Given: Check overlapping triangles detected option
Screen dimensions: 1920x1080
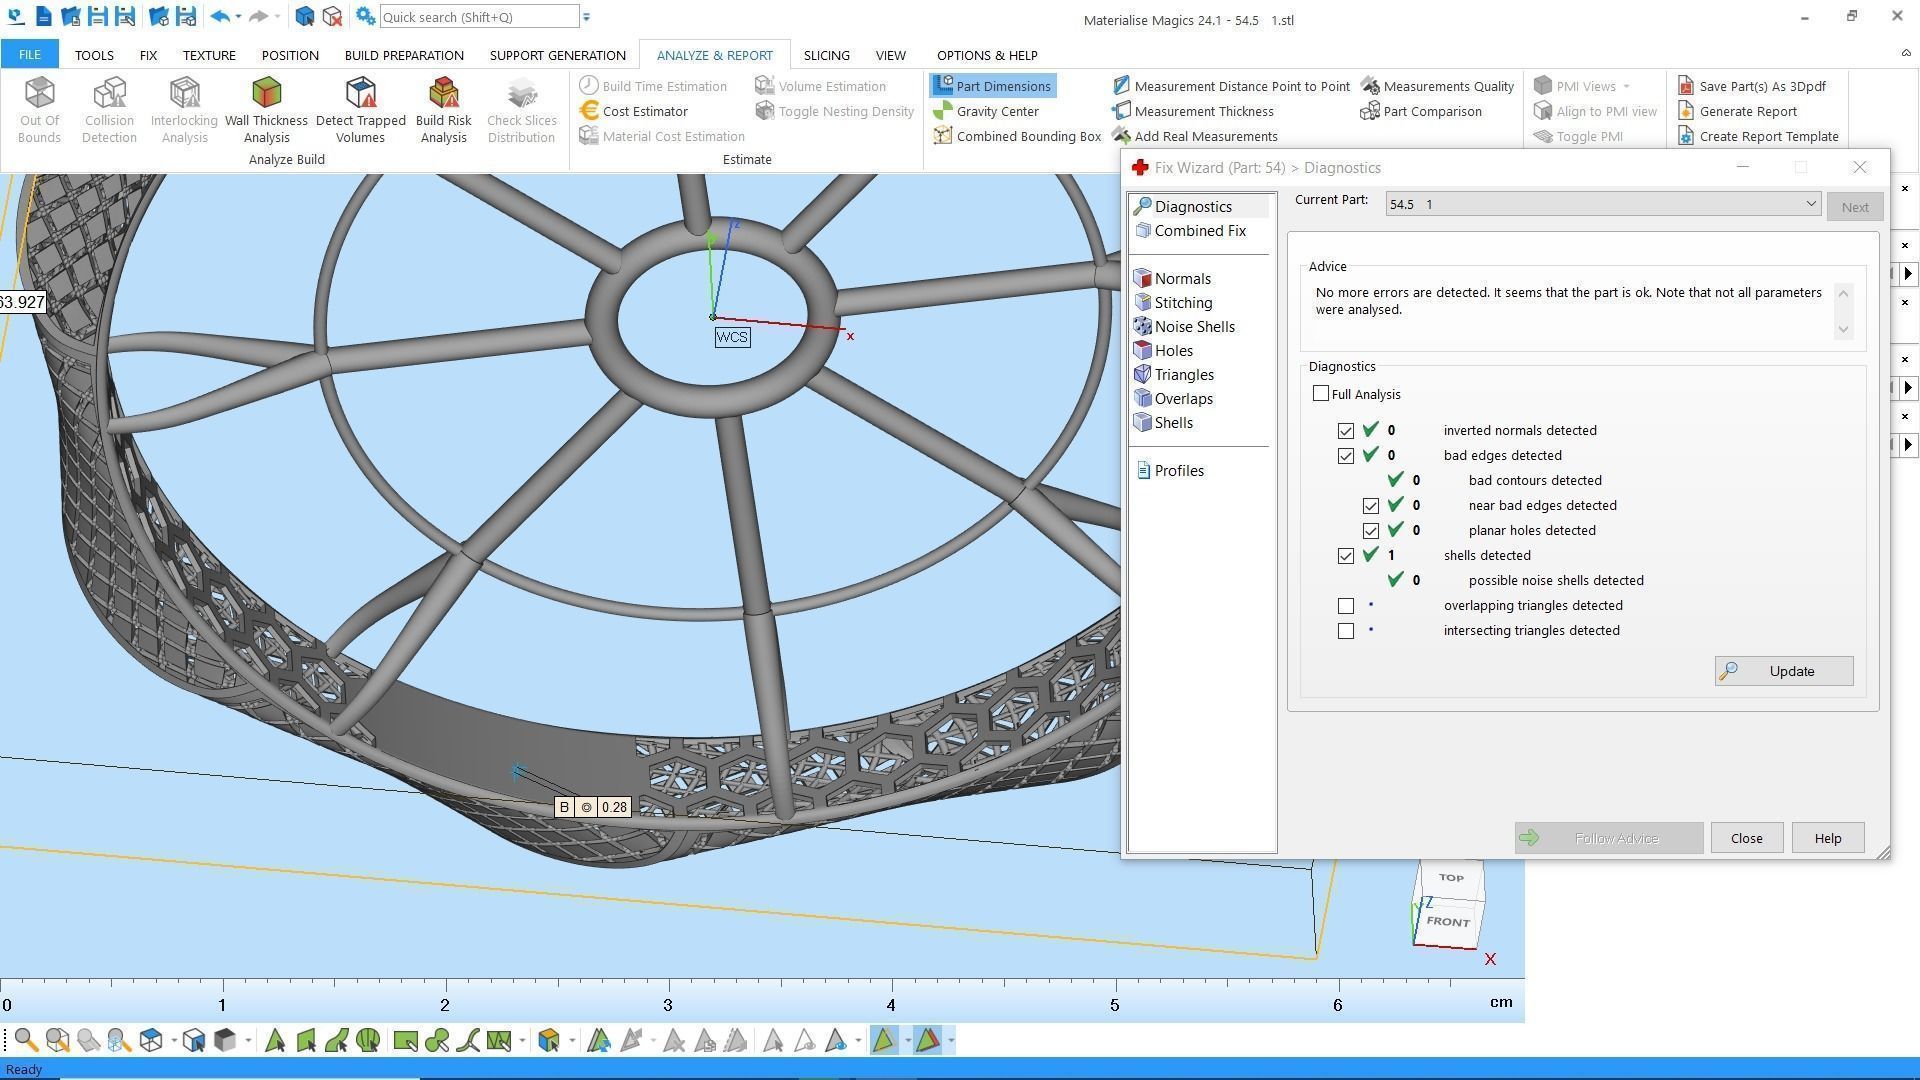Looking at the screenshot, I should (x=1346, y=606).
